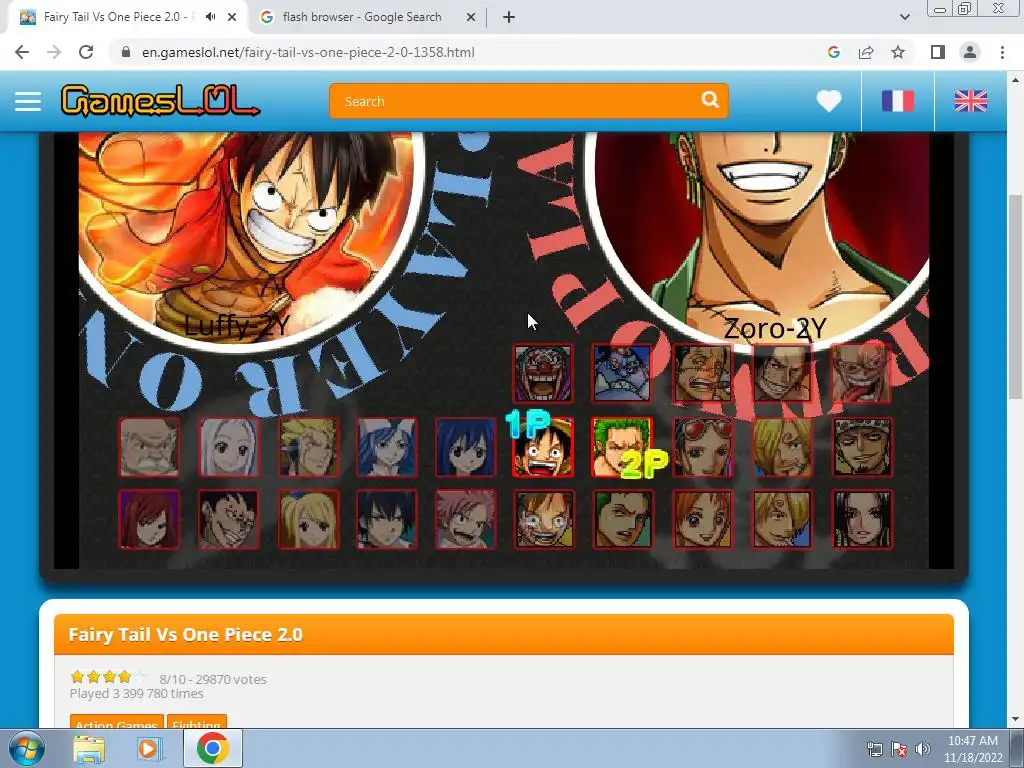1024x768 pixels.
Task: Click the address bar URL
Action: click(x=308, y=52)
